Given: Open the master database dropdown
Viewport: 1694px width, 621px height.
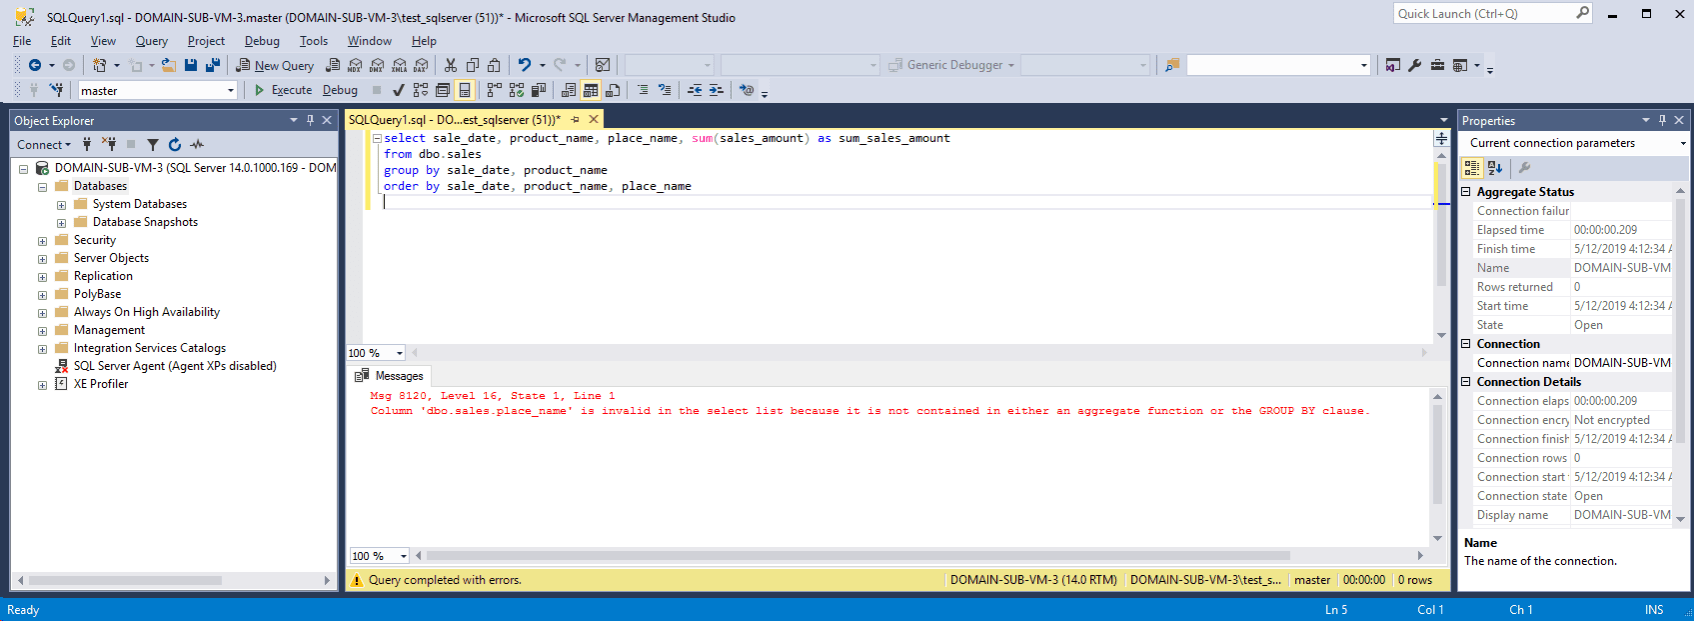Looking at the screenshot, I should coord(230,90).
